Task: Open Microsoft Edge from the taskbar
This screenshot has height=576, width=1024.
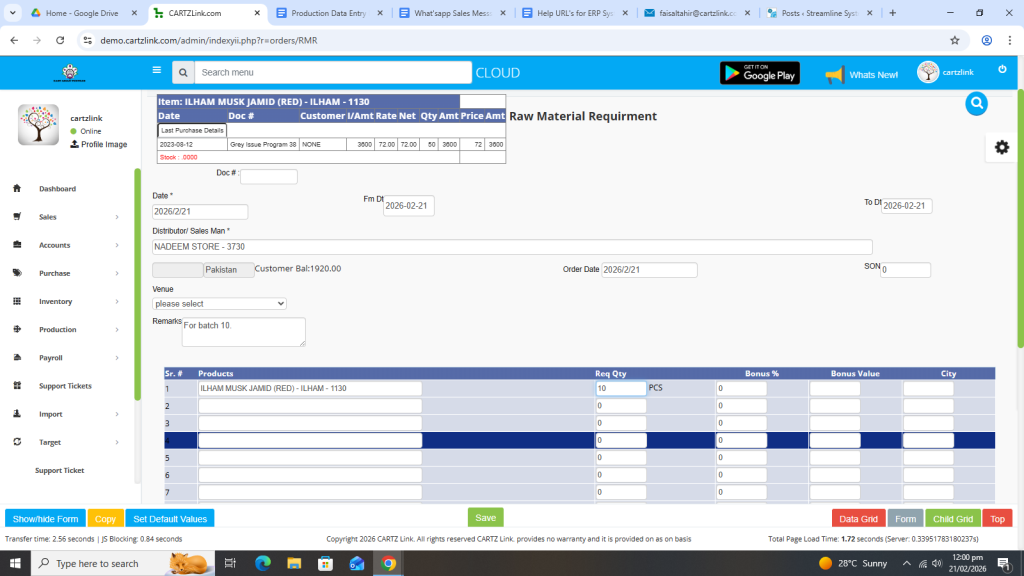Action: pyautogui.click(x=263, y=563)
